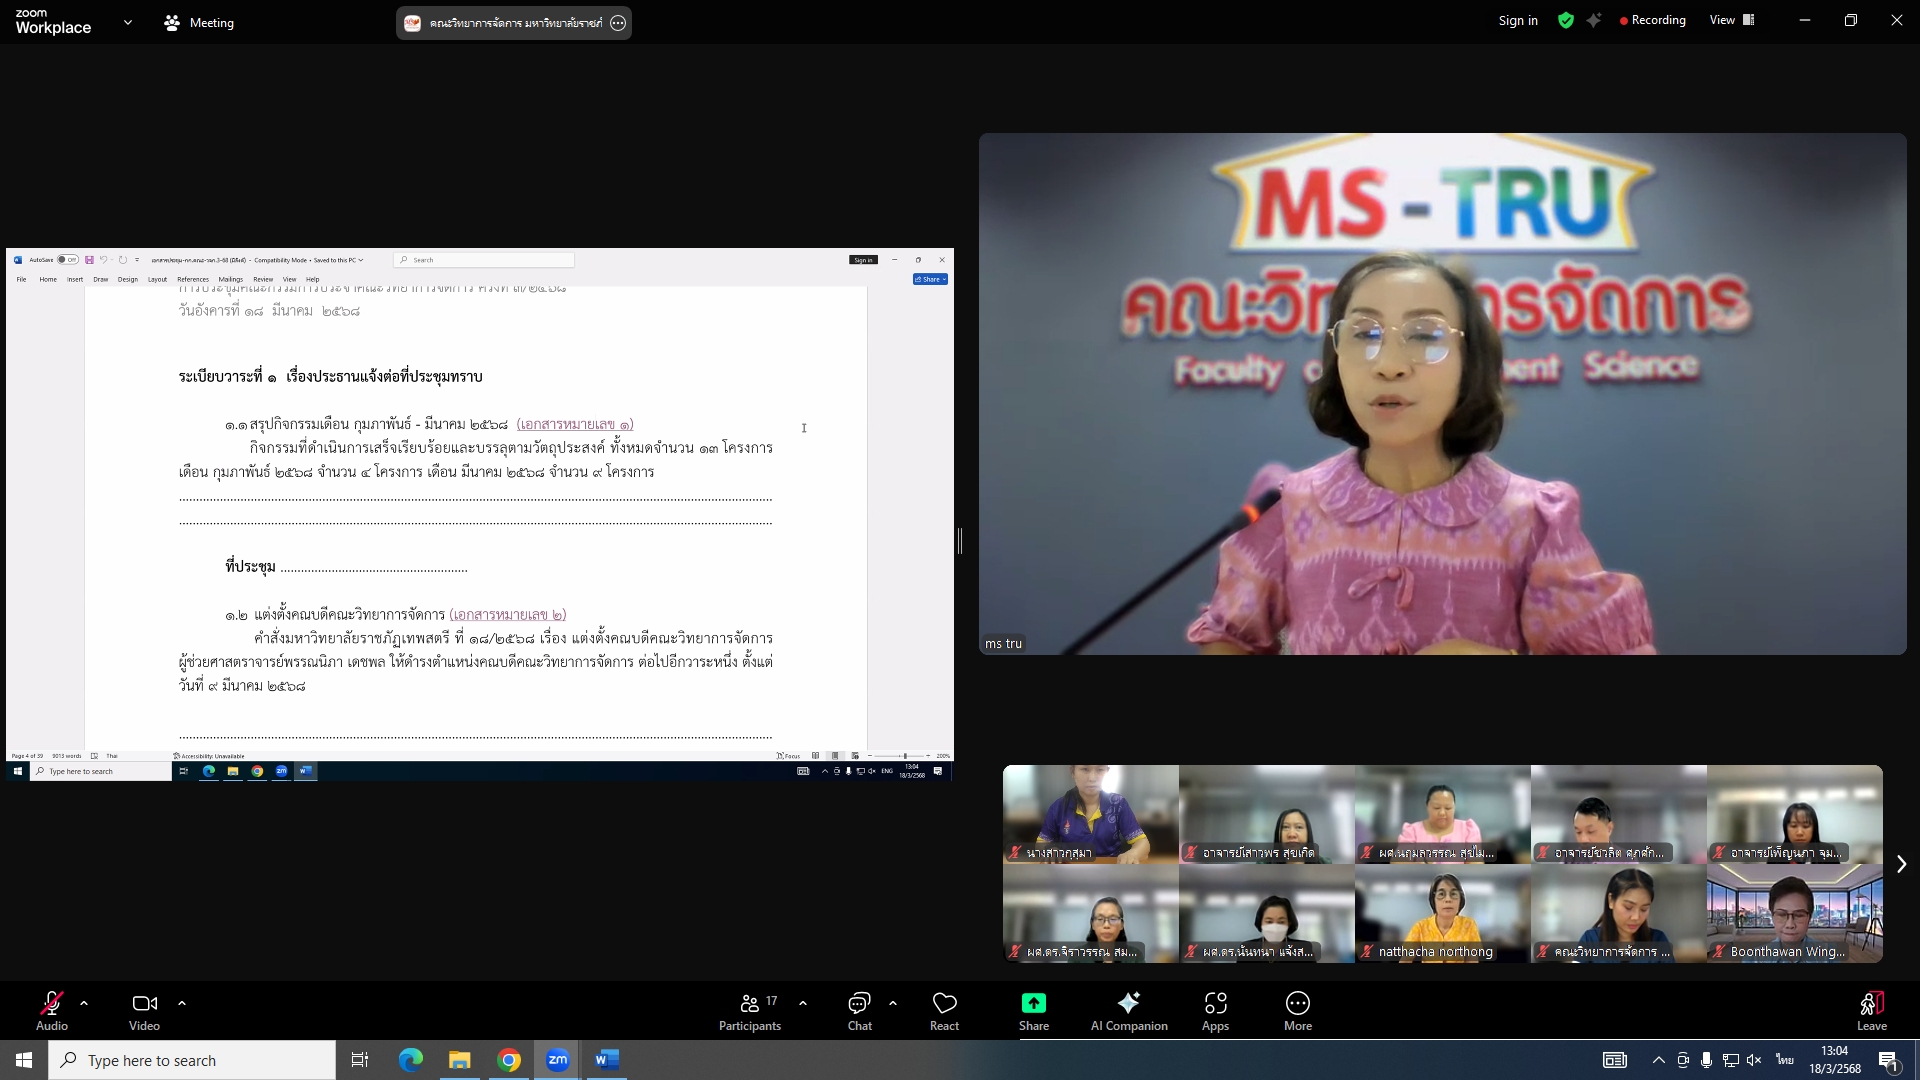The width and height of the screenshot is (1920, 1080).
Task: Open the Participants list
Action: tap(749, 1011)
